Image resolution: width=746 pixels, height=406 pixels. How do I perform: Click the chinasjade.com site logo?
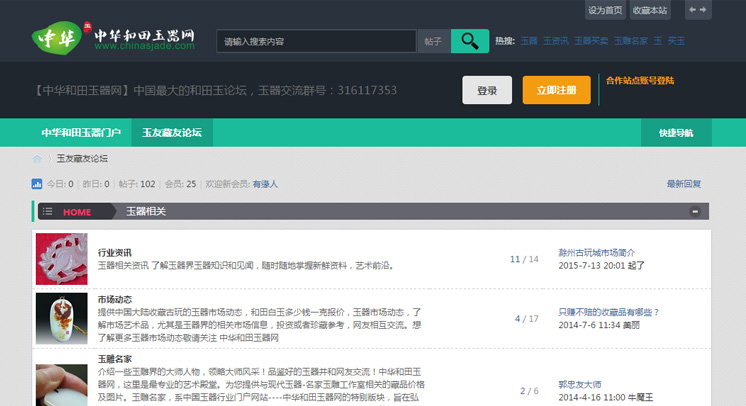(112, 39)
